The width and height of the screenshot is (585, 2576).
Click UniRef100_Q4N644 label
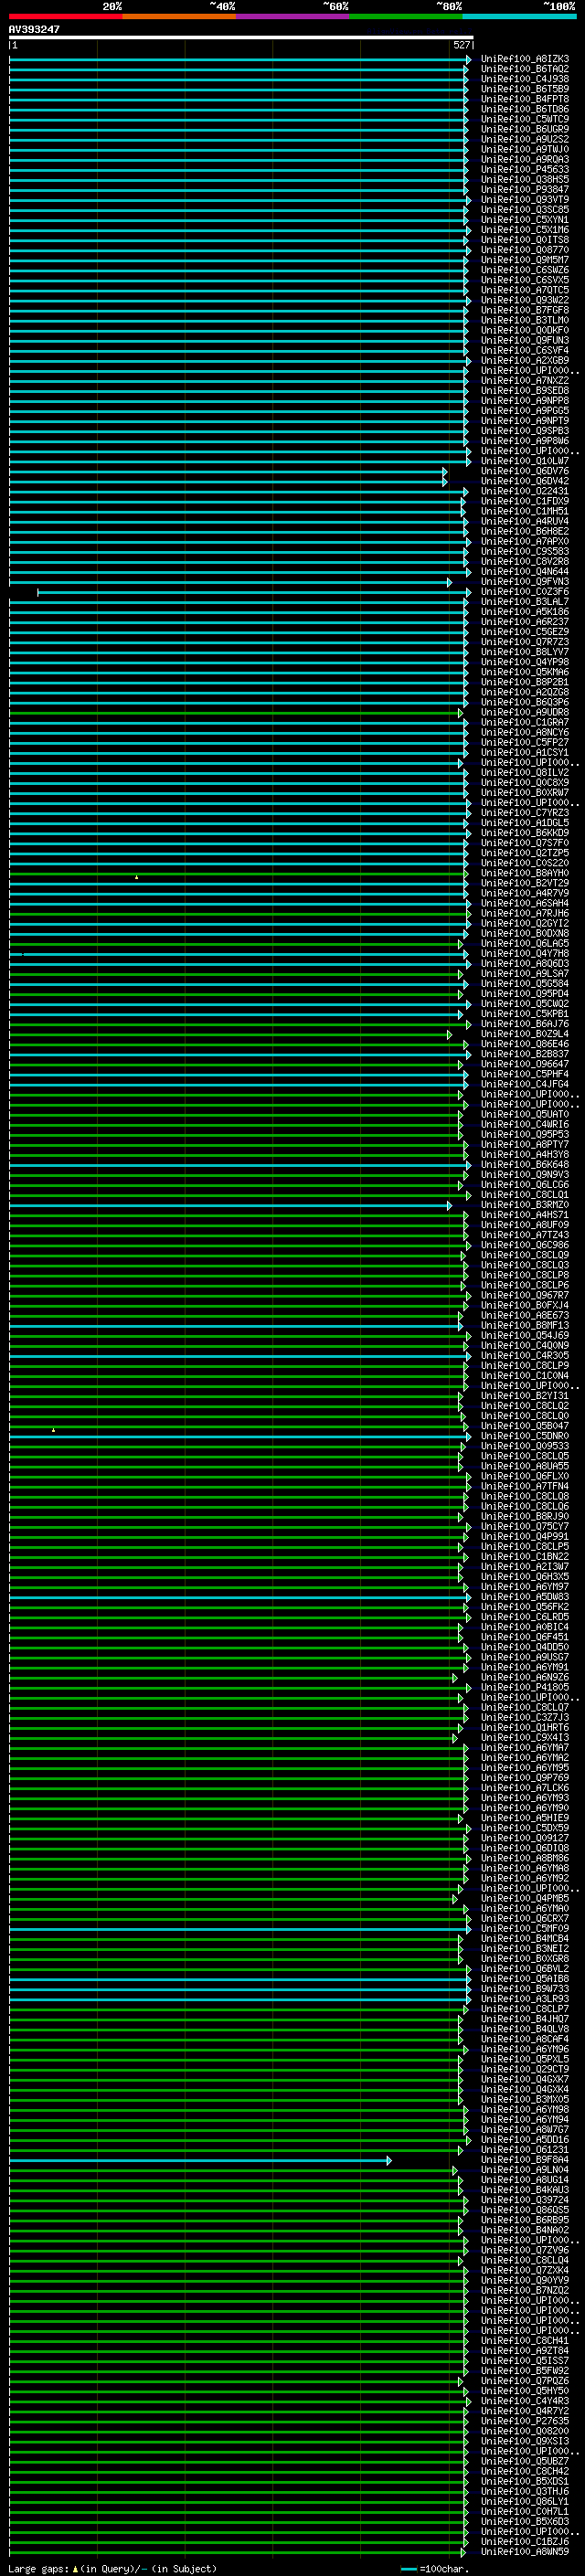click(525, 572)
